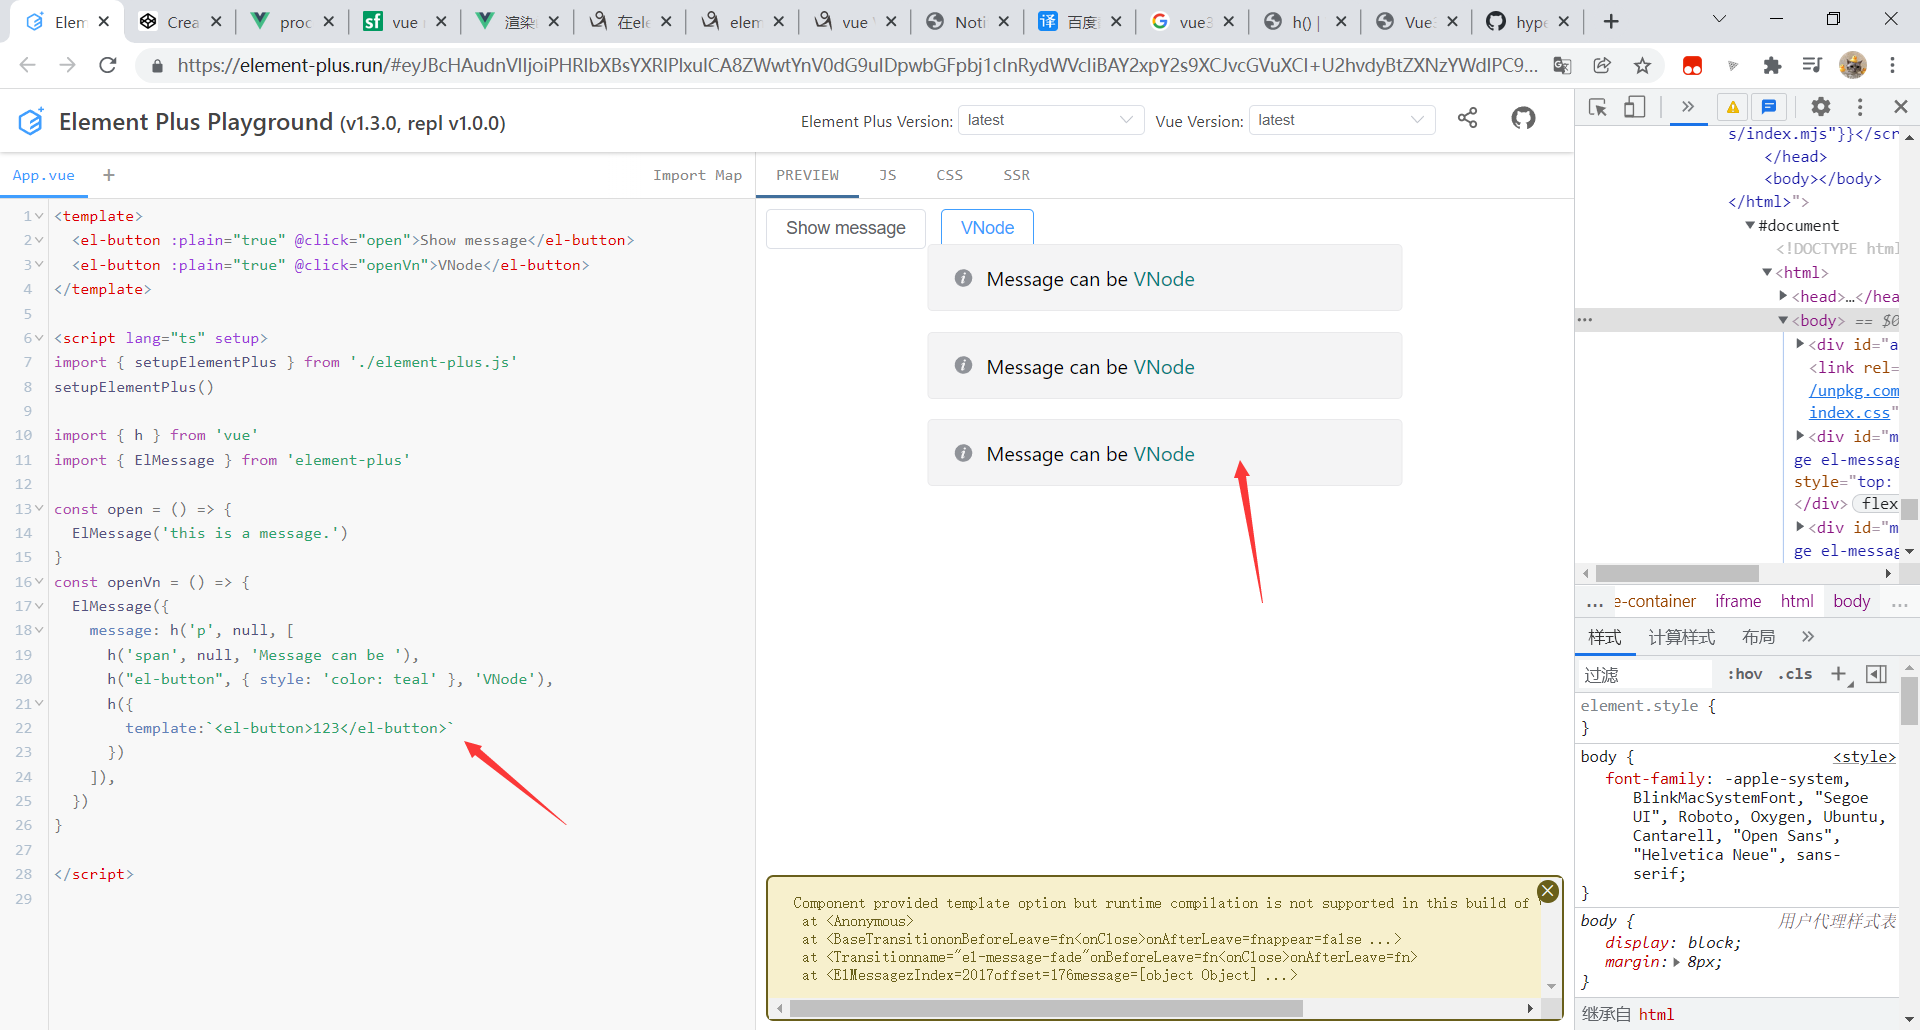This screenshot has width=1920, height=1030.
Task: Open the 计算样式 computed styles tab
Action: coord(1681,637)
